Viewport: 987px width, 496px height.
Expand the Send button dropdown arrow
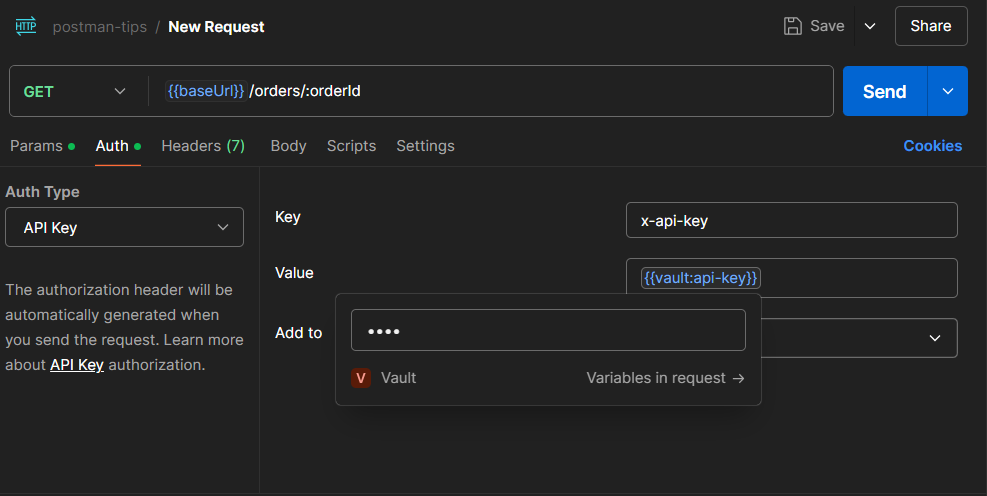pyautogui.click(x=948, y=91)
